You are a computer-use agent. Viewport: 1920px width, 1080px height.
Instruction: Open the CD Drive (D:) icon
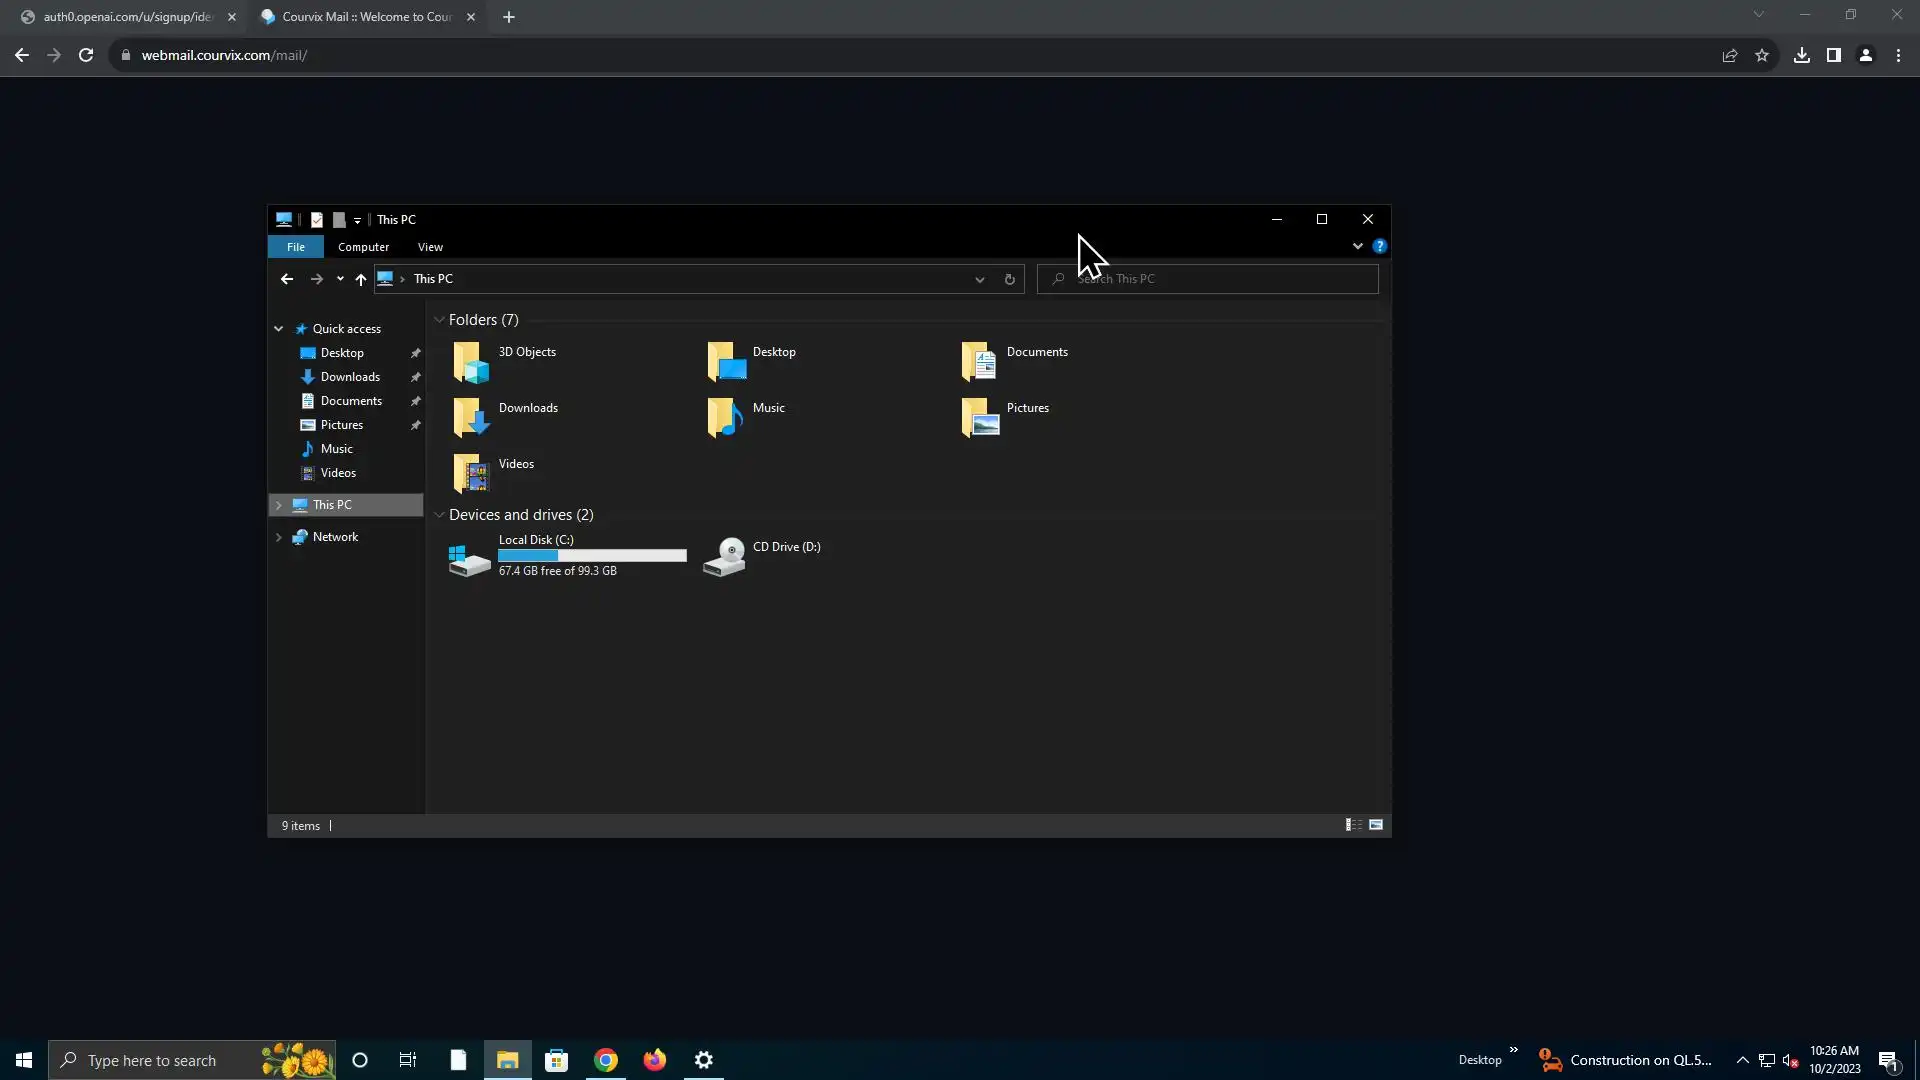(x=725, y=557)
